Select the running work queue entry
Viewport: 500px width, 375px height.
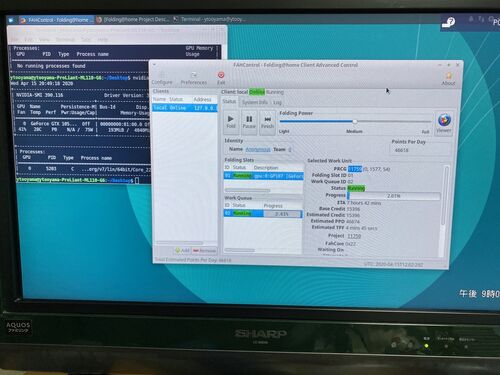263,213
